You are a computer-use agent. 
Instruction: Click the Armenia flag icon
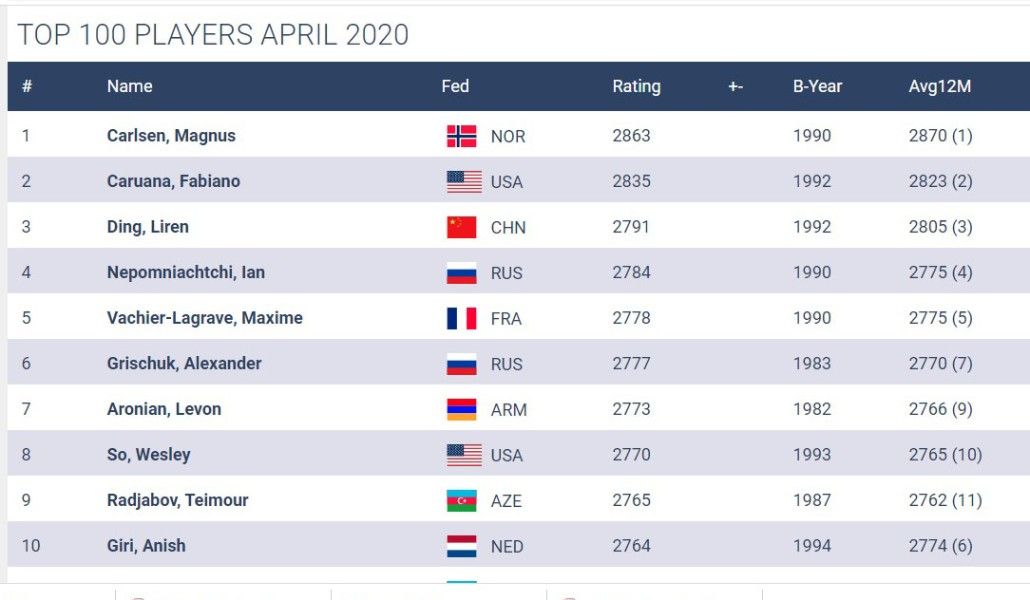pos(461,409)
